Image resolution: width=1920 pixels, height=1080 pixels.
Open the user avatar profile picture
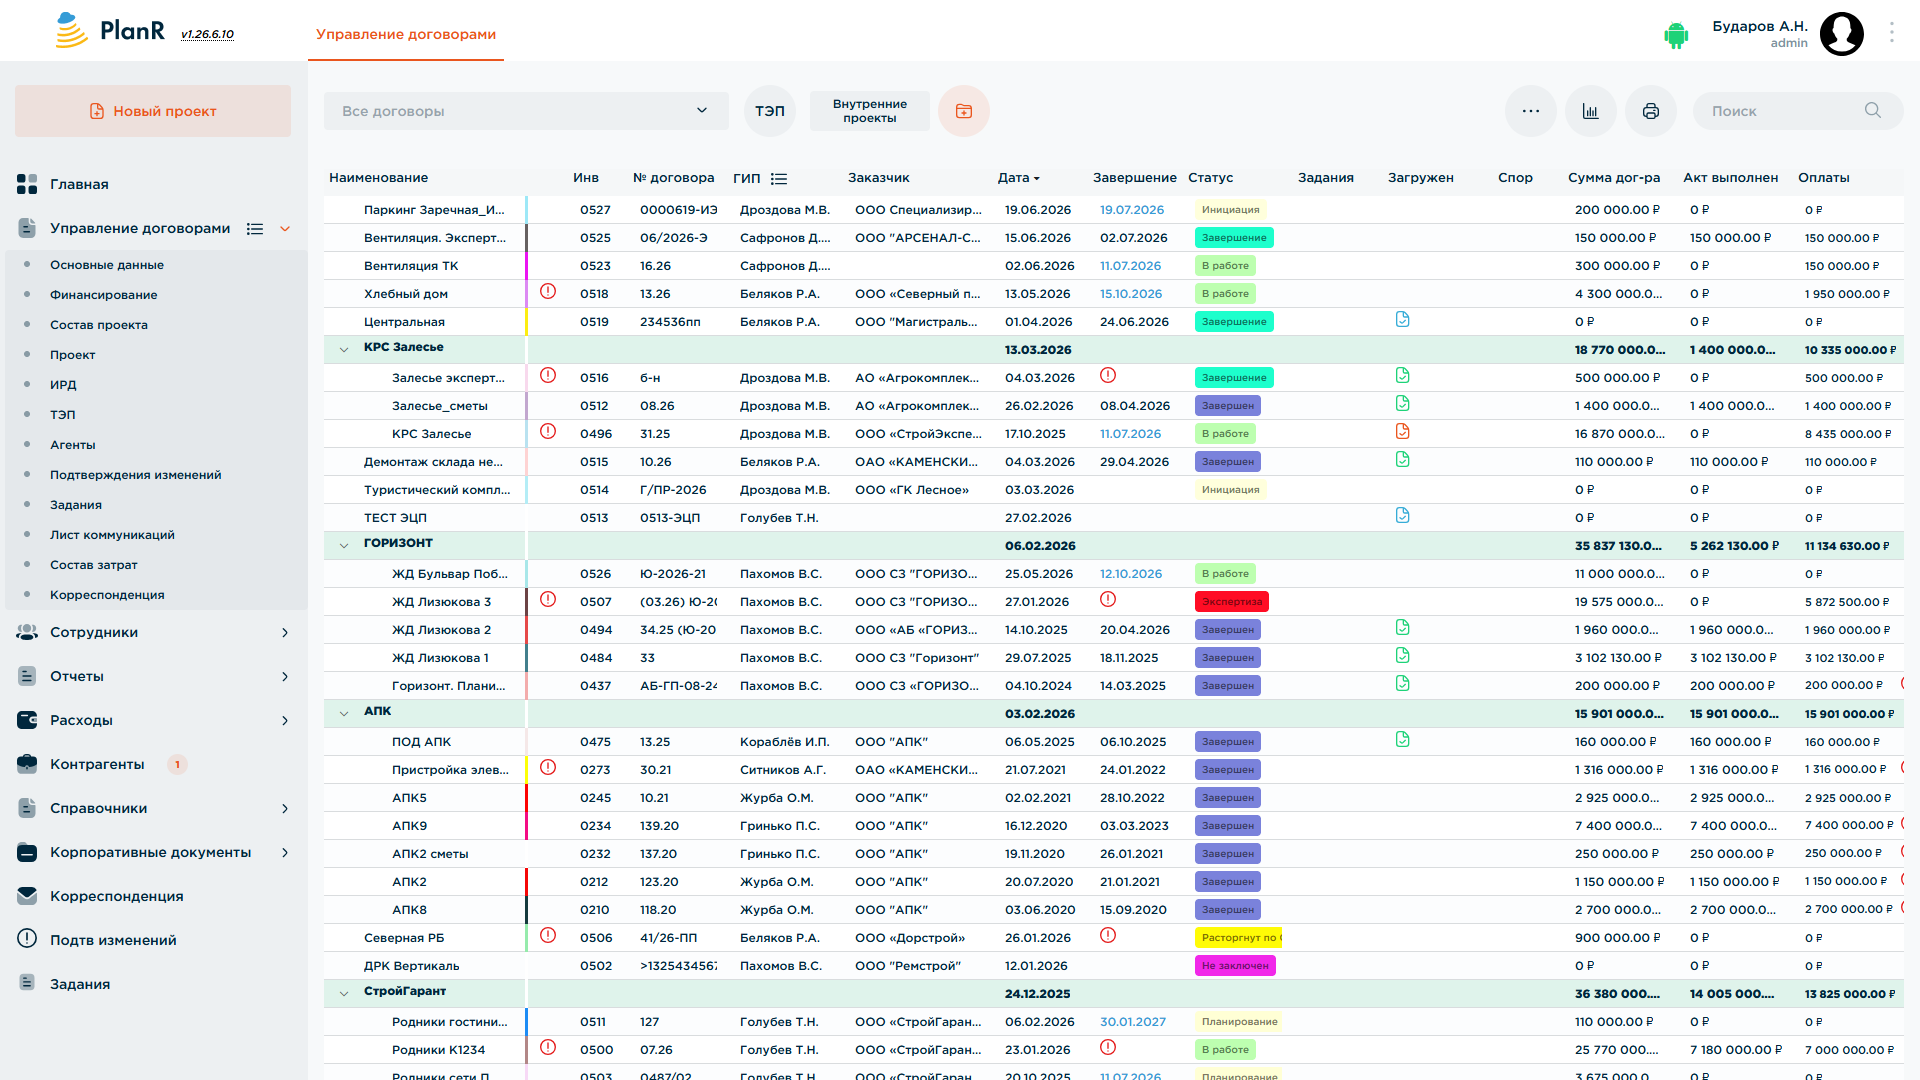point(1841,34)
